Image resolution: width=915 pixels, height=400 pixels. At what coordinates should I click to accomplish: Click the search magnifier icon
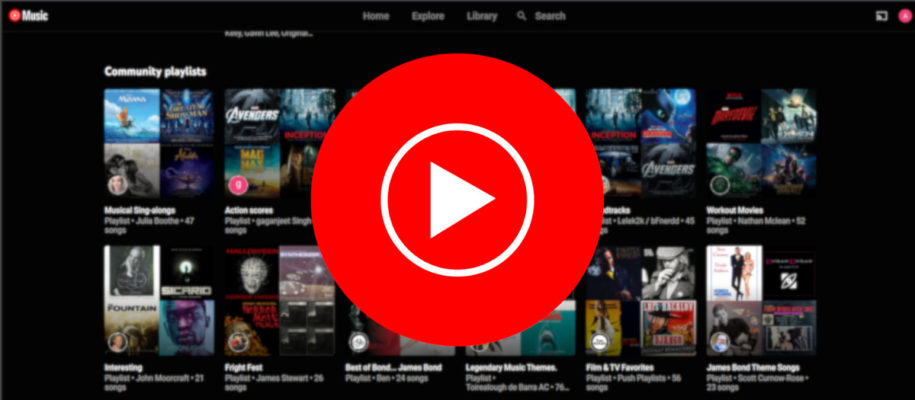point(521,16)
